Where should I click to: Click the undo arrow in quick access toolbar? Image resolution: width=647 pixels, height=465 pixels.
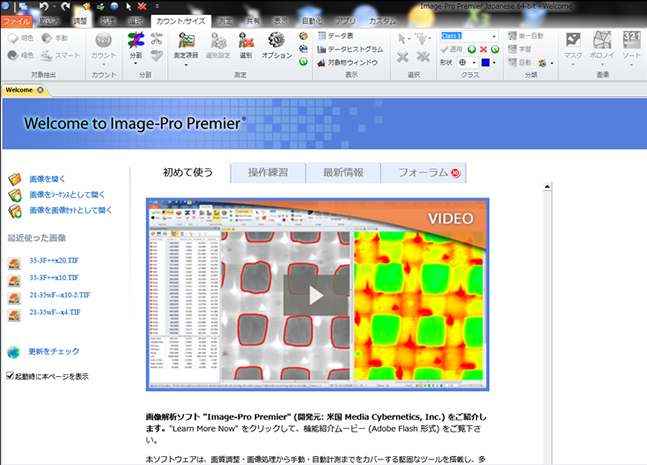(44, 6)
